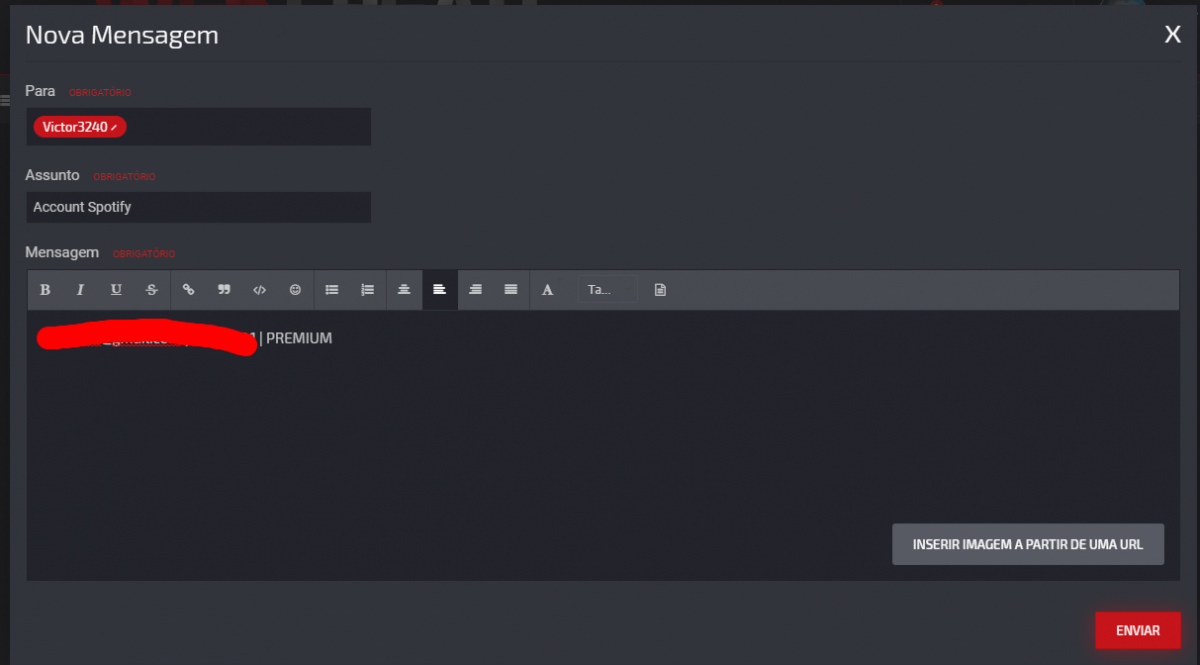Image resolution: width=1200 pixels, height=665 pixels.
Task: Right-align the message text
Action: pos(475,290)
